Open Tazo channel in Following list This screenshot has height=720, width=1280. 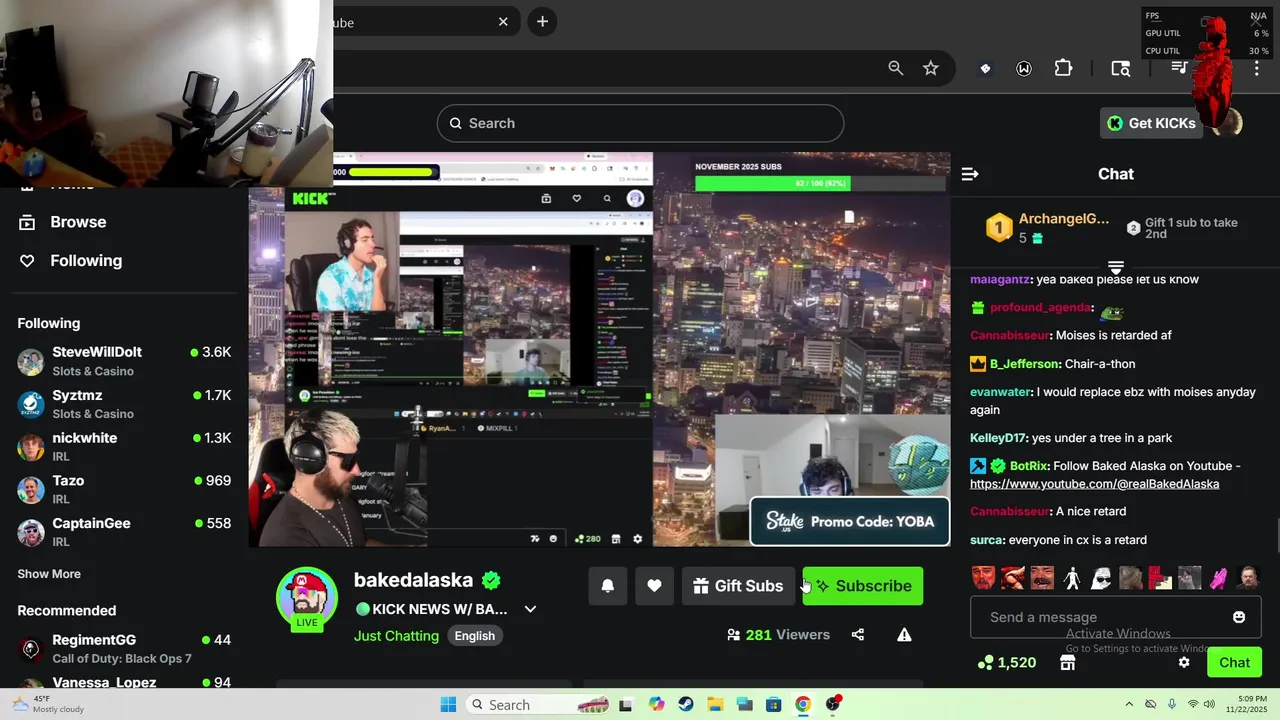[124, 490]
